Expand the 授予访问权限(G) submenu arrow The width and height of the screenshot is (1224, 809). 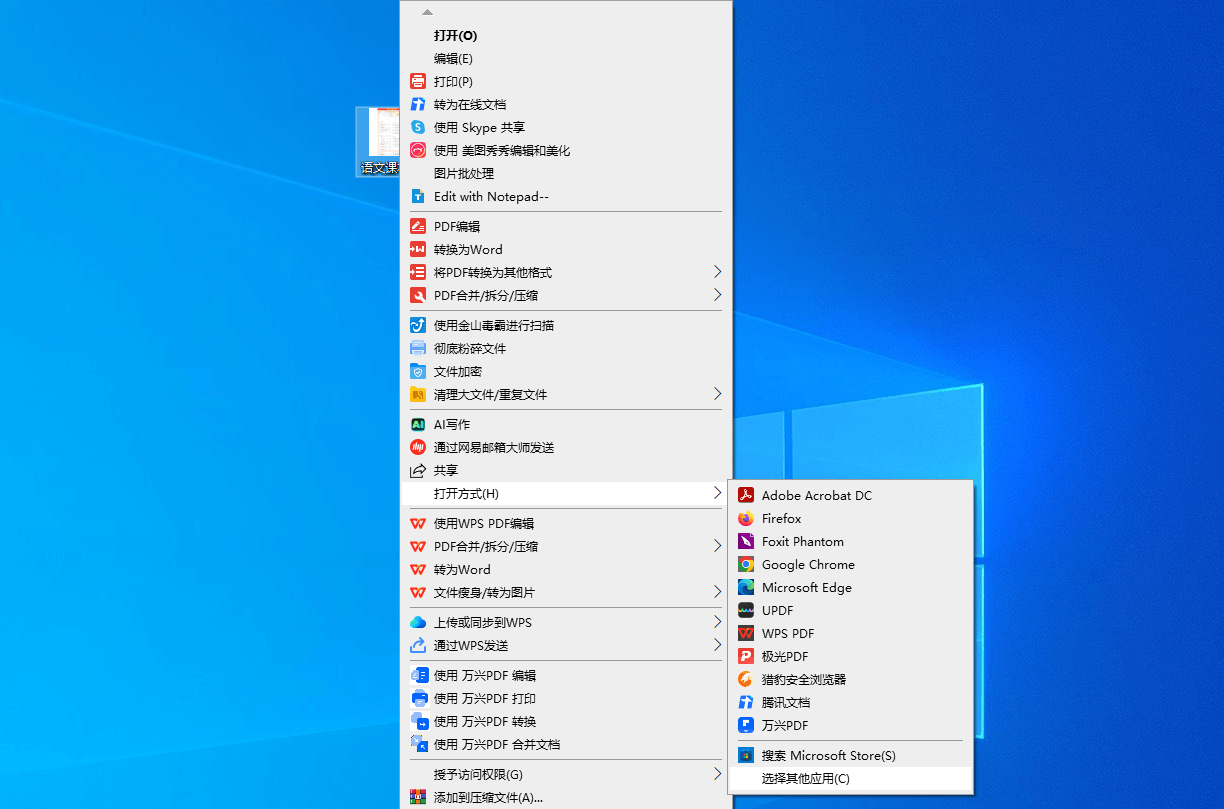[x=717, y=774]
